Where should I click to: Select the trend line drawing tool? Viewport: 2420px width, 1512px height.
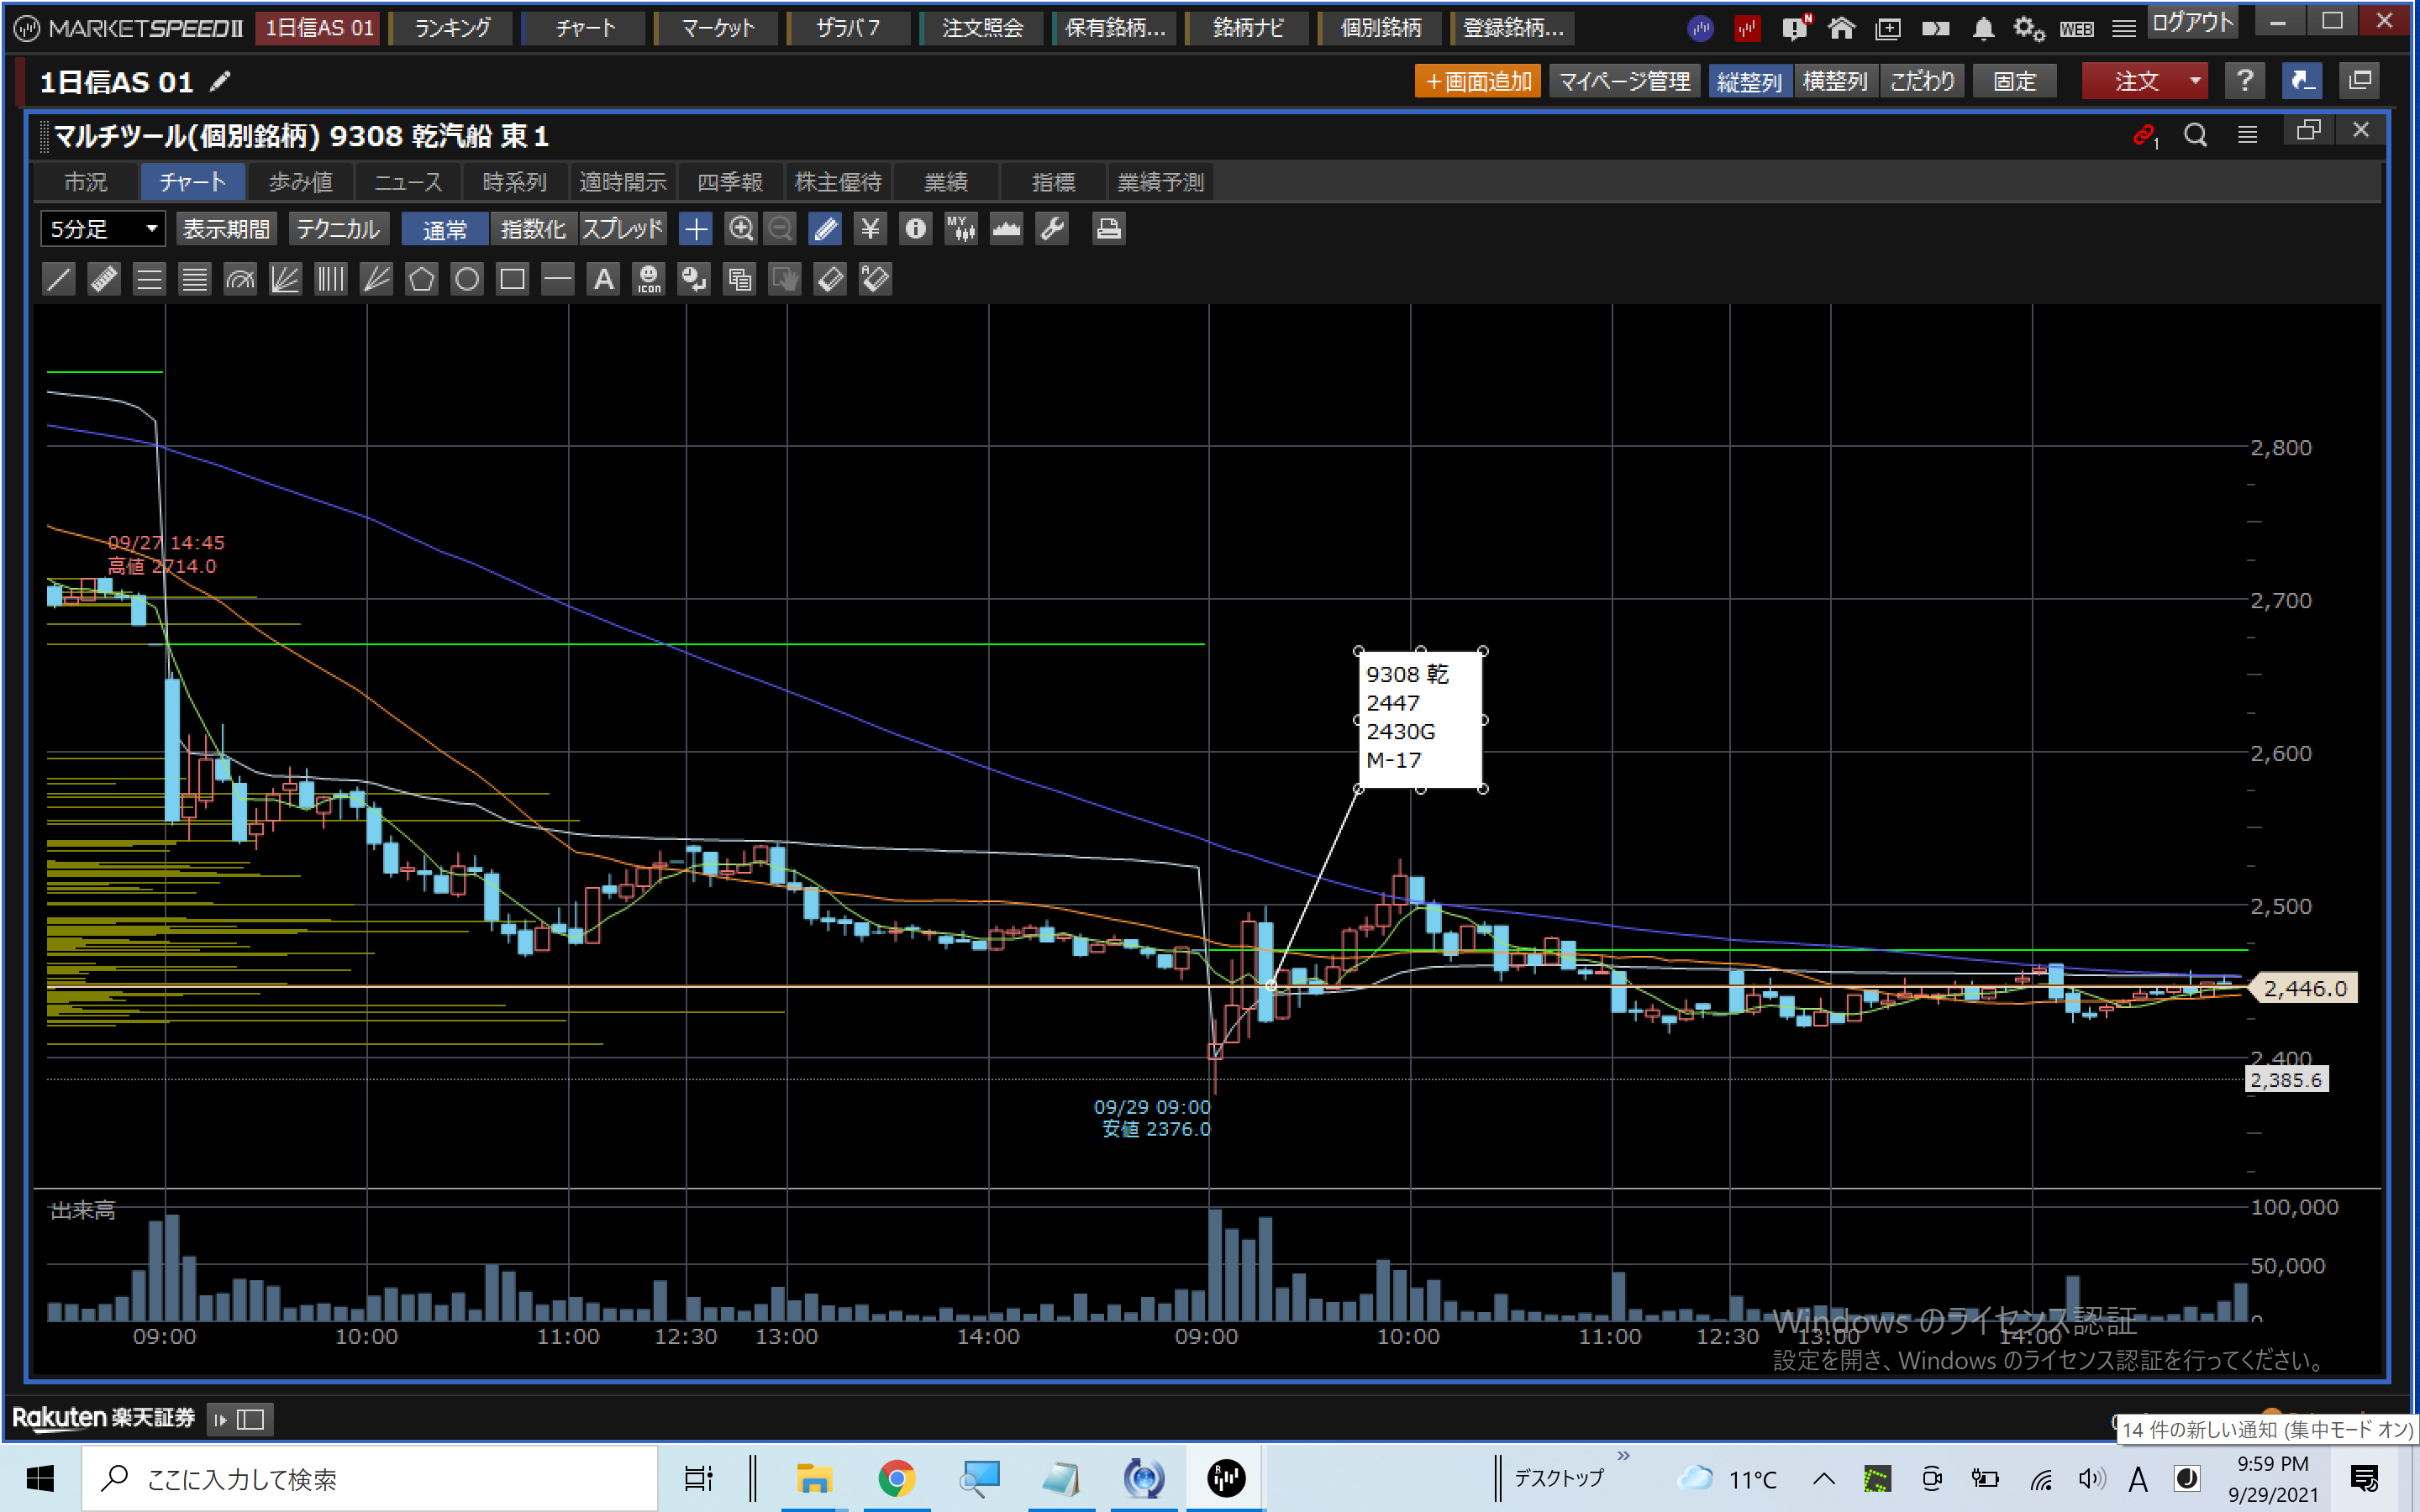point(59,279)
